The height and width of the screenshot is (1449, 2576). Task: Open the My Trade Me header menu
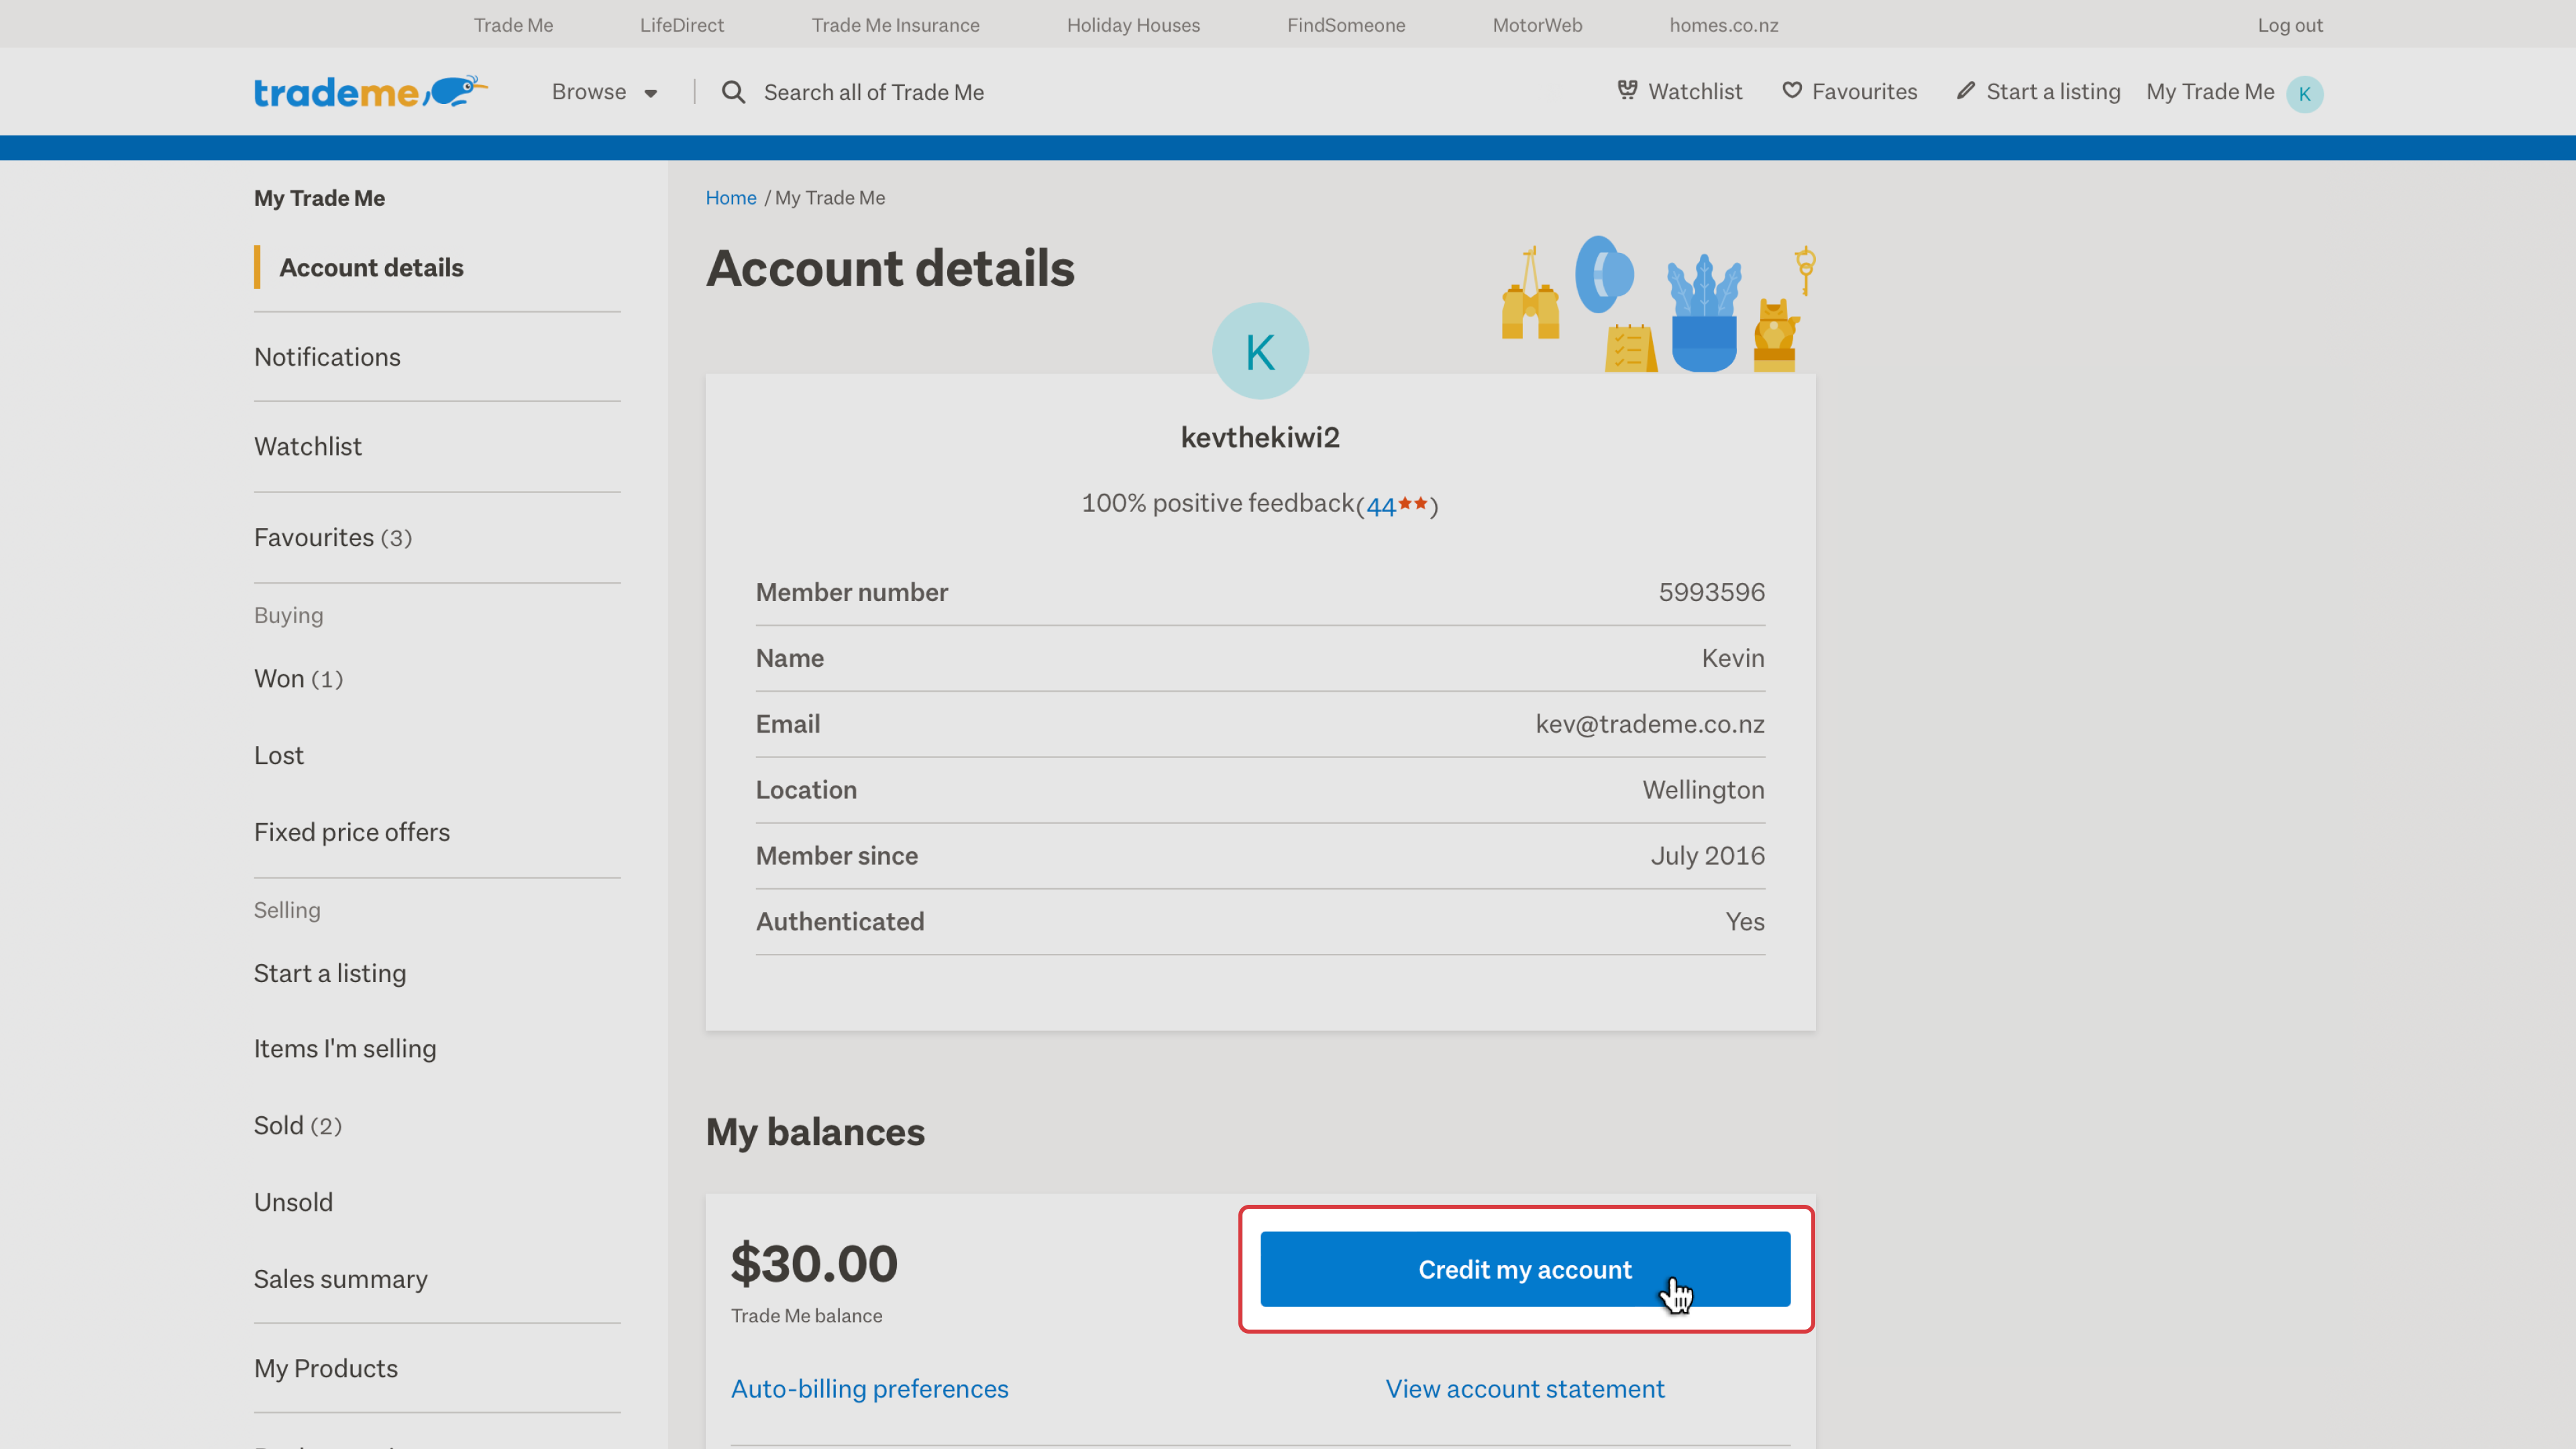click(2210, 92)
